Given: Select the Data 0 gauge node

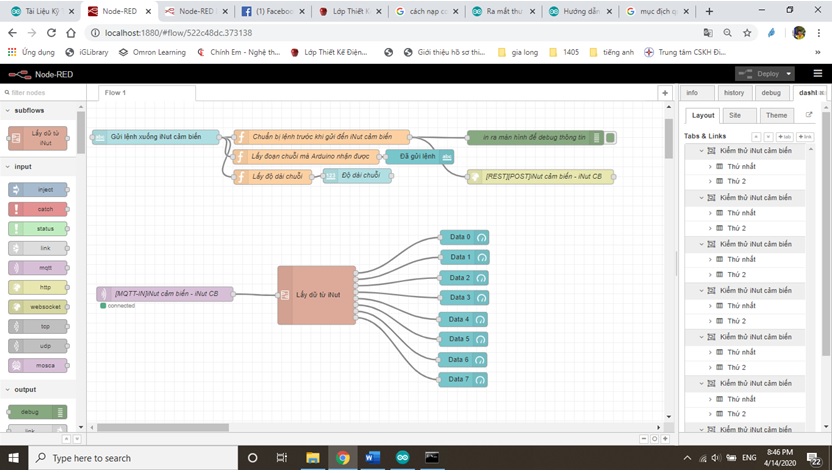Looking at the screenshot, I should pyautogui.click(x=462, y=237).
